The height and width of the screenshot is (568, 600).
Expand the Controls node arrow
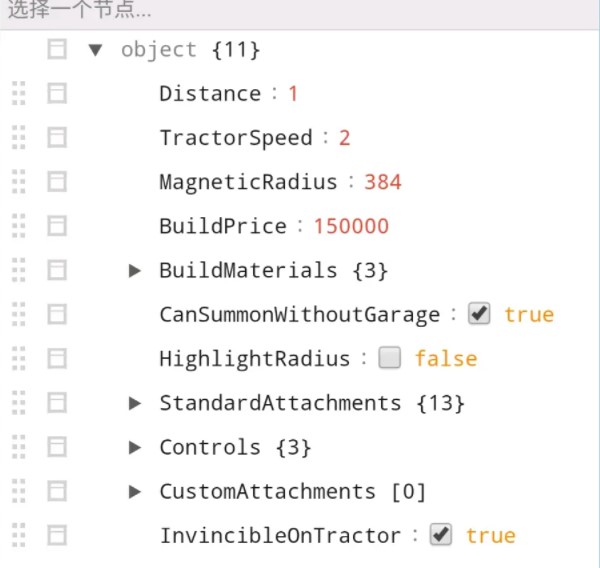tap(136, 447)
